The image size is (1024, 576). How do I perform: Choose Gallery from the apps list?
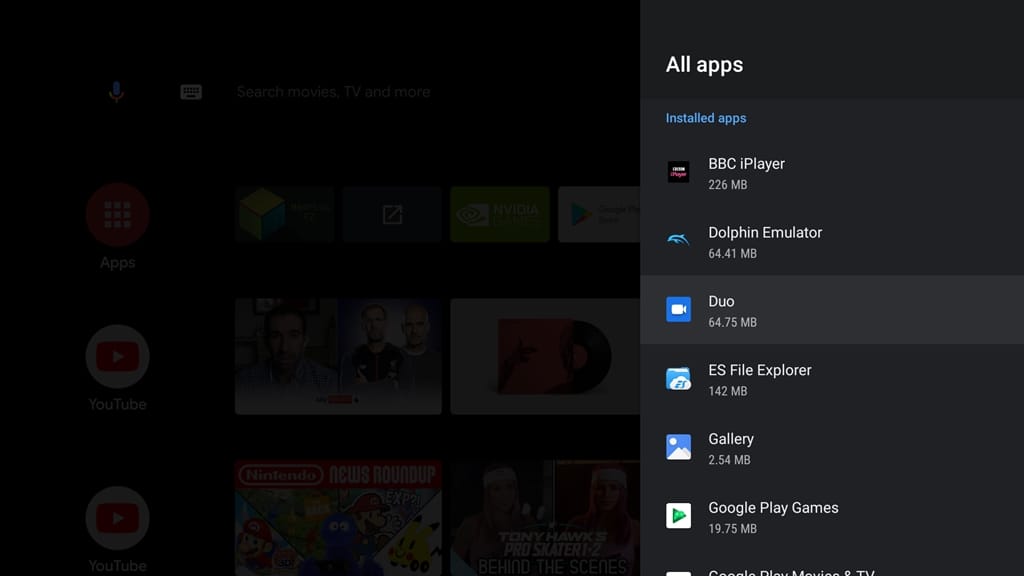point(830,448)
